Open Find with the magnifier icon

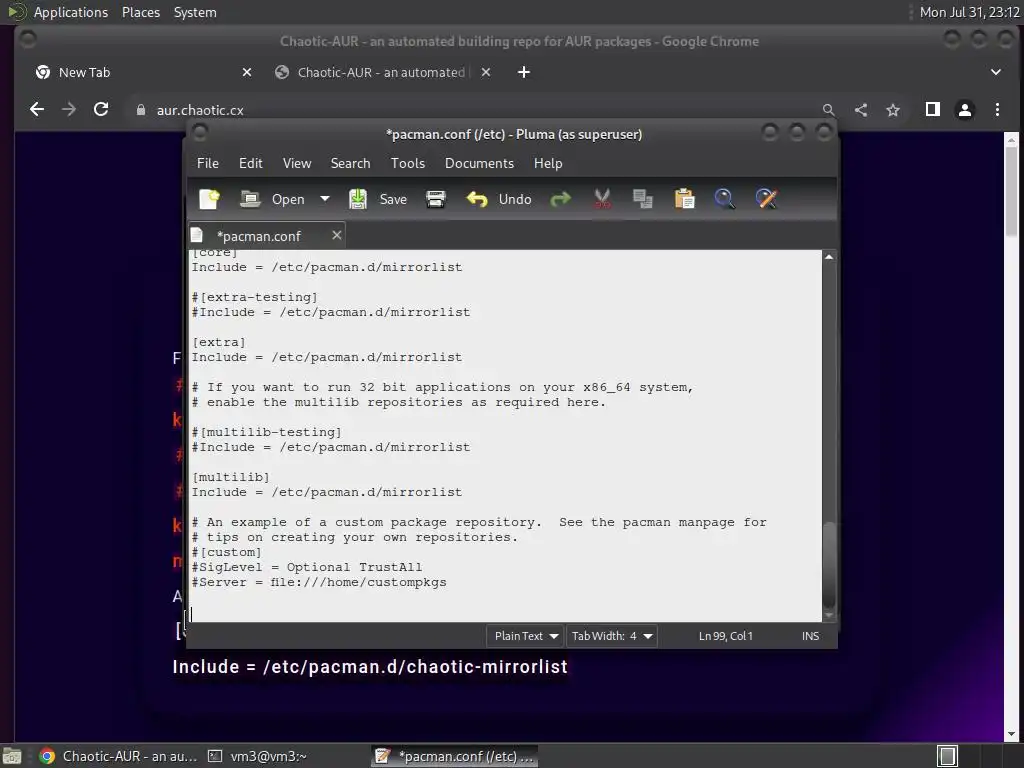tap(724, 199)
